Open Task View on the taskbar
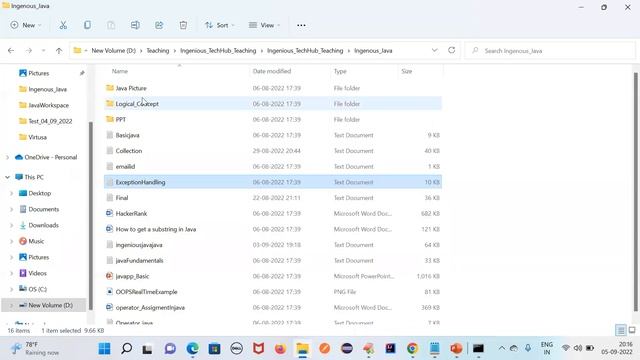Screen dimensions: 640x360 pos(147,349)
